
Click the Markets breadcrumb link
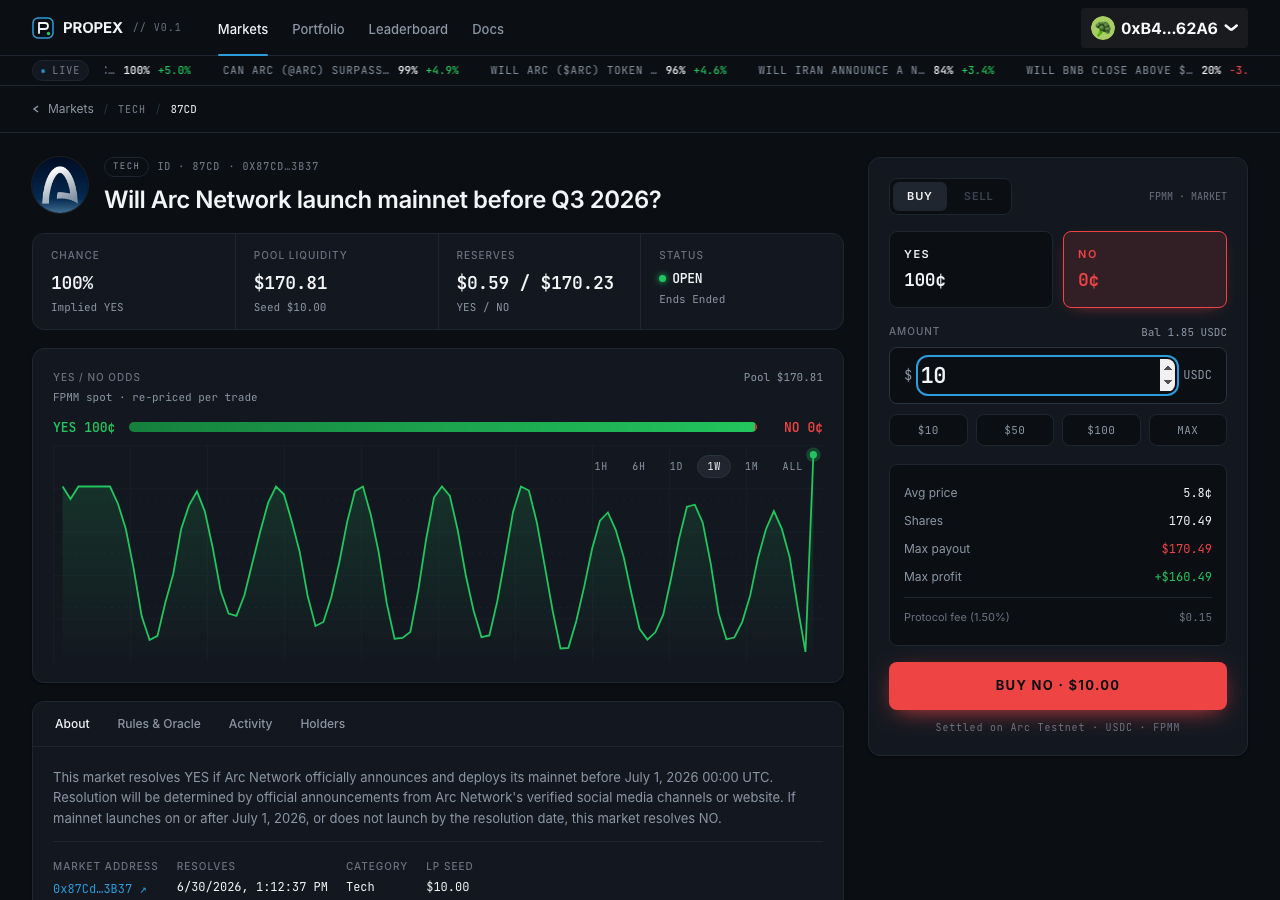[71, 109]
